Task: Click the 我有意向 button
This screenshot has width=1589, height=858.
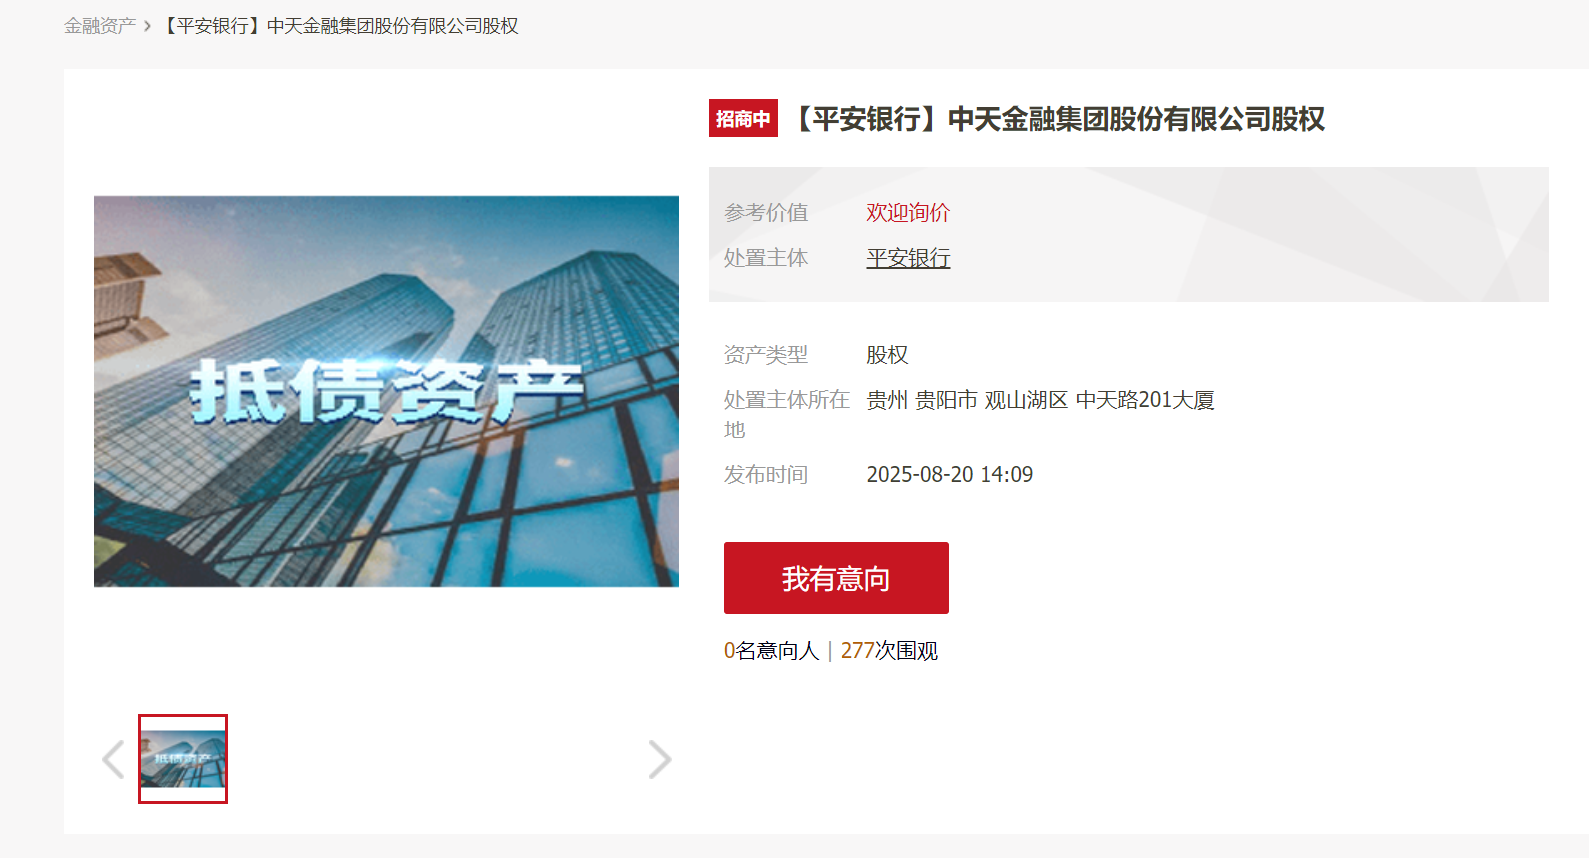Action: pos(836,578)
